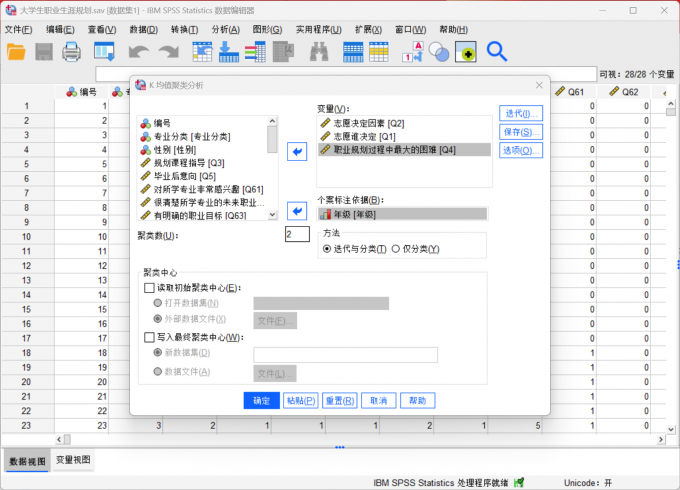Enable 读取初始聚类中心 checkbox
The width and height of the screenshot is (680, 490).
[x=149, y=288]
